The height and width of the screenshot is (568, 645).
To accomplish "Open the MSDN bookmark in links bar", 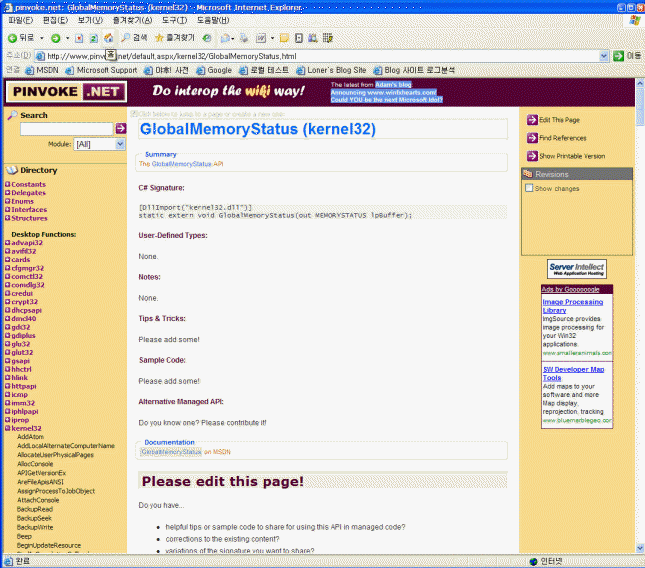I will pos(43,71).
